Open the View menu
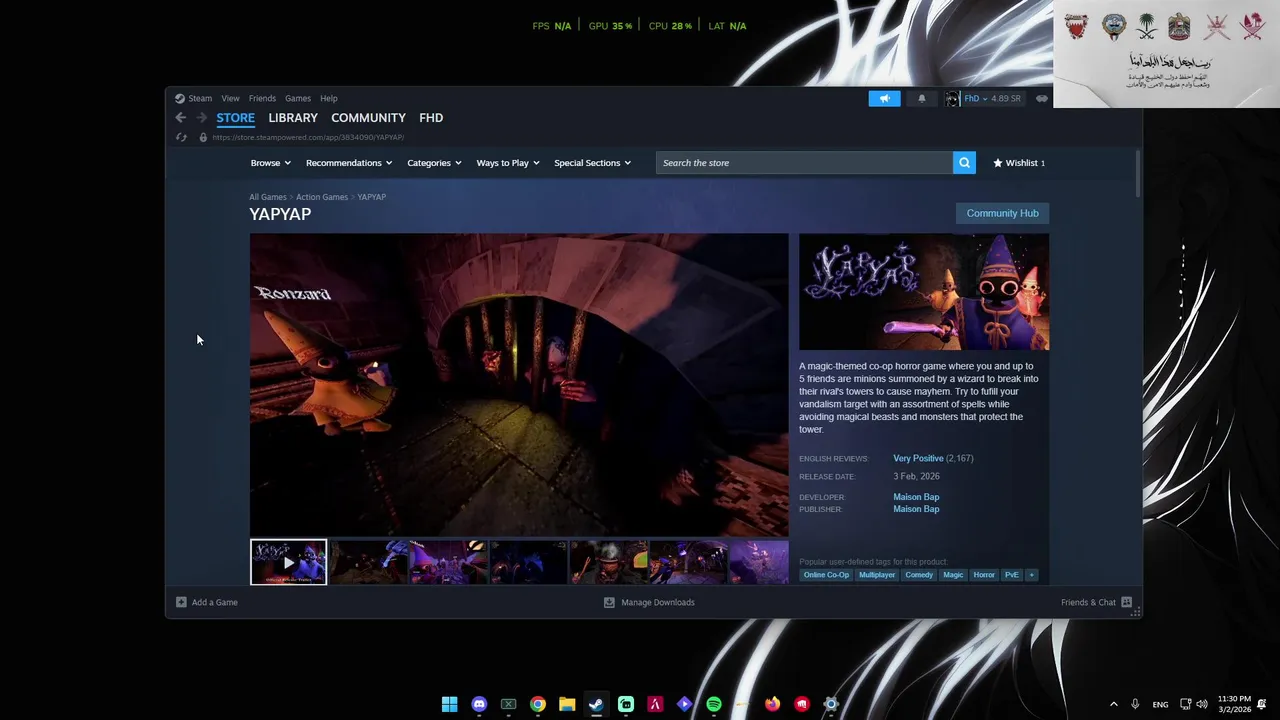 (x=230, y=98)
